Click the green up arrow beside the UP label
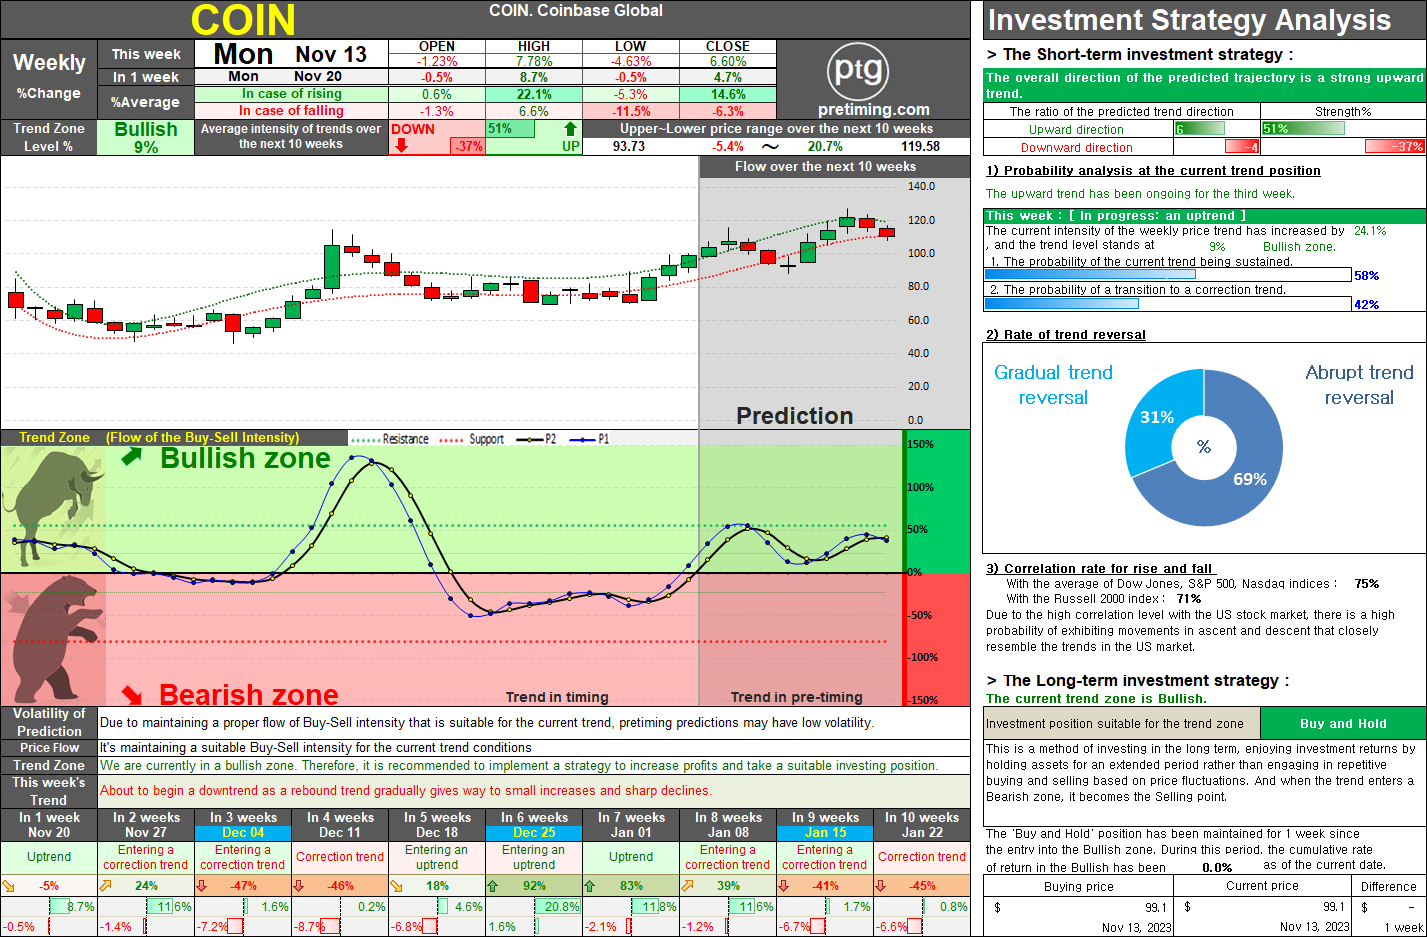 coord(570,129)
